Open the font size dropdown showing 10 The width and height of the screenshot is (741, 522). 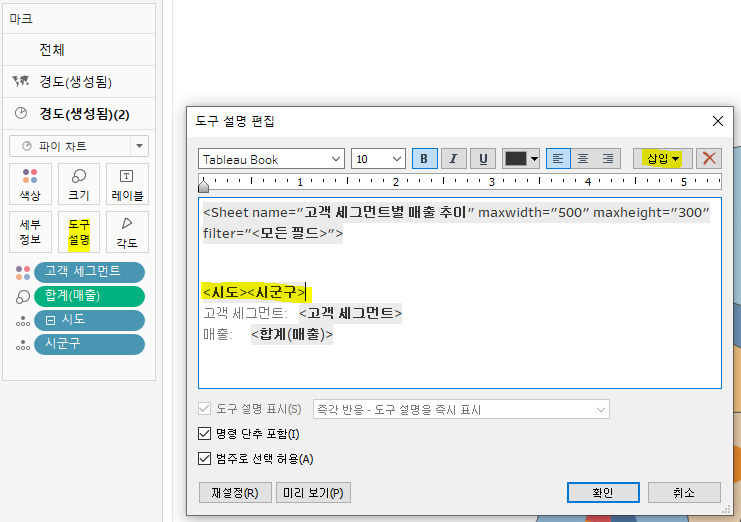[378, 159]
